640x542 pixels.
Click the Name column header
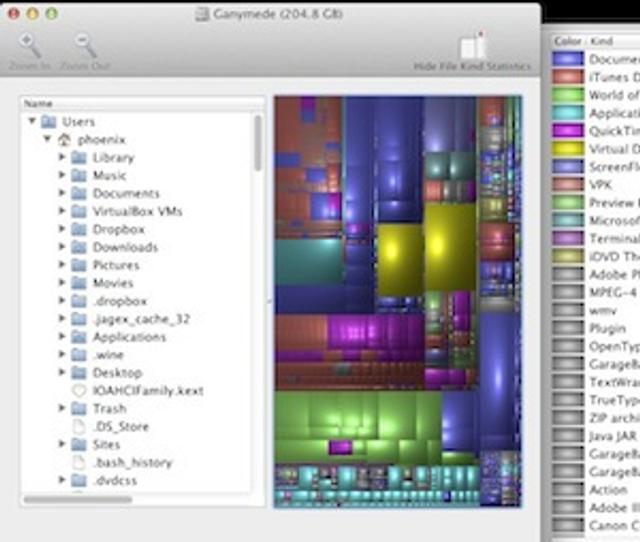tap(143, 104)
